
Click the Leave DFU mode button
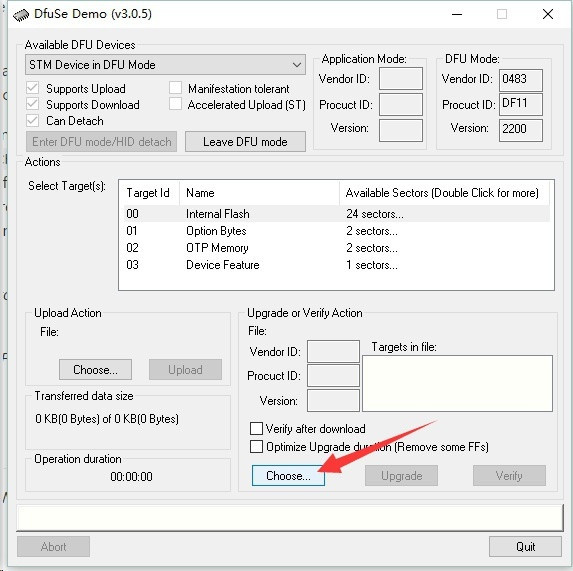point(245,141)
